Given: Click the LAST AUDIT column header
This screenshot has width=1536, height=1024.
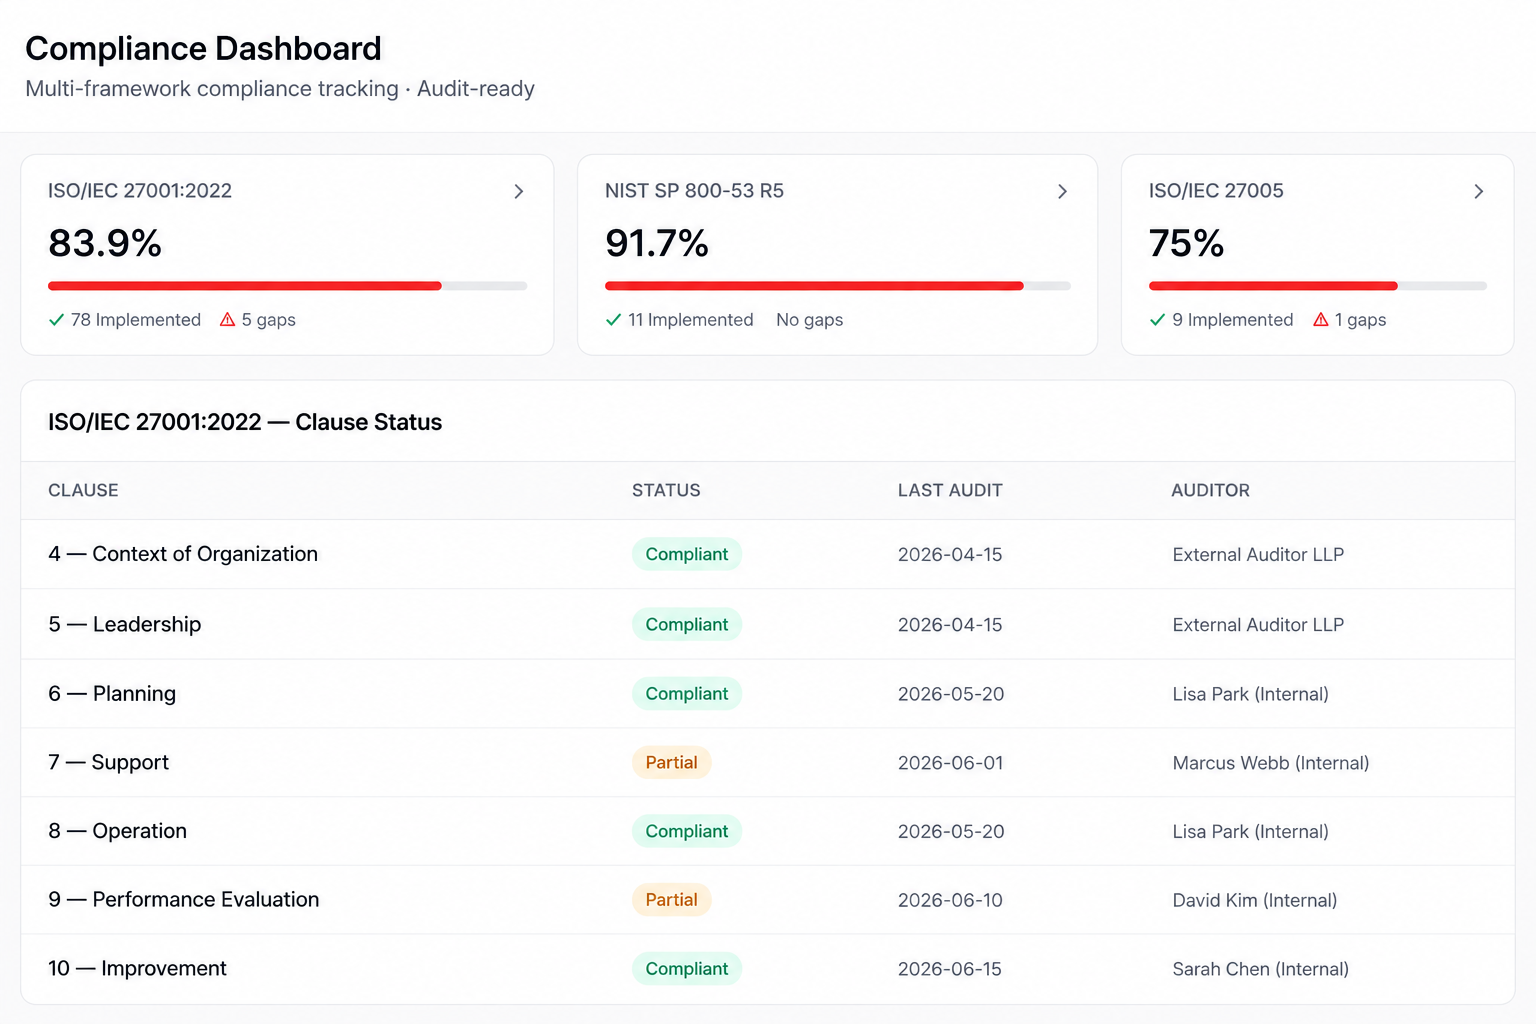Looking at the screenshot, I should (x=950, y=490).
